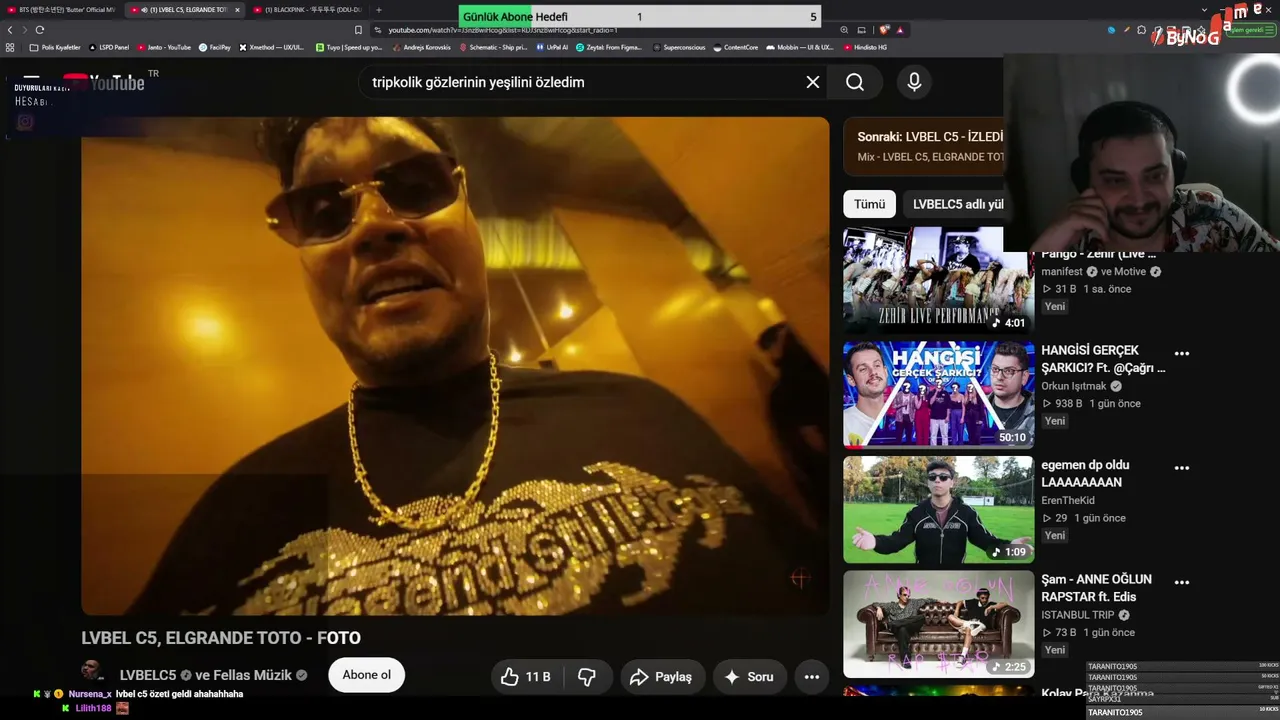Open the browser zoom magnifier icon

(x=845, y=30)
